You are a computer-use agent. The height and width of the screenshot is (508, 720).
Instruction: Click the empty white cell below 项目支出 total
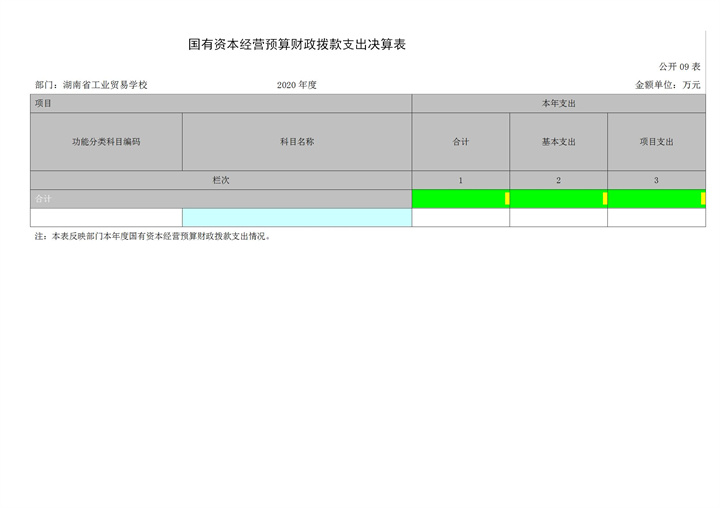657,218
